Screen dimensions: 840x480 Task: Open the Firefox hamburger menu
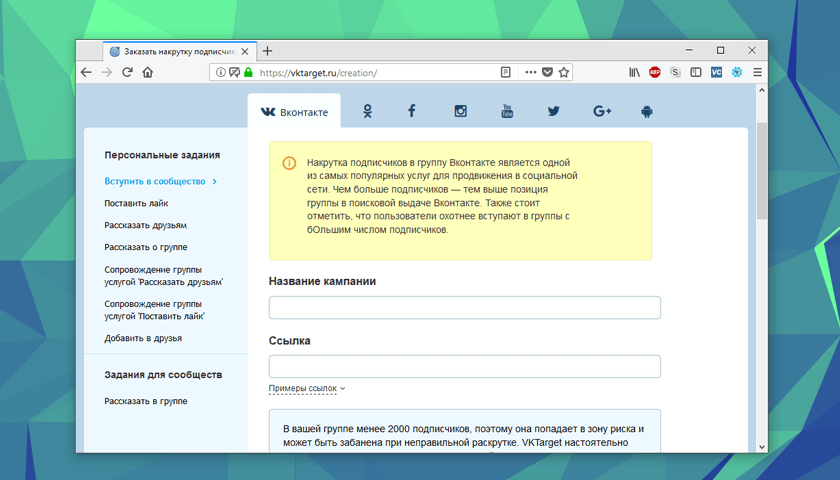click(758, 72)
